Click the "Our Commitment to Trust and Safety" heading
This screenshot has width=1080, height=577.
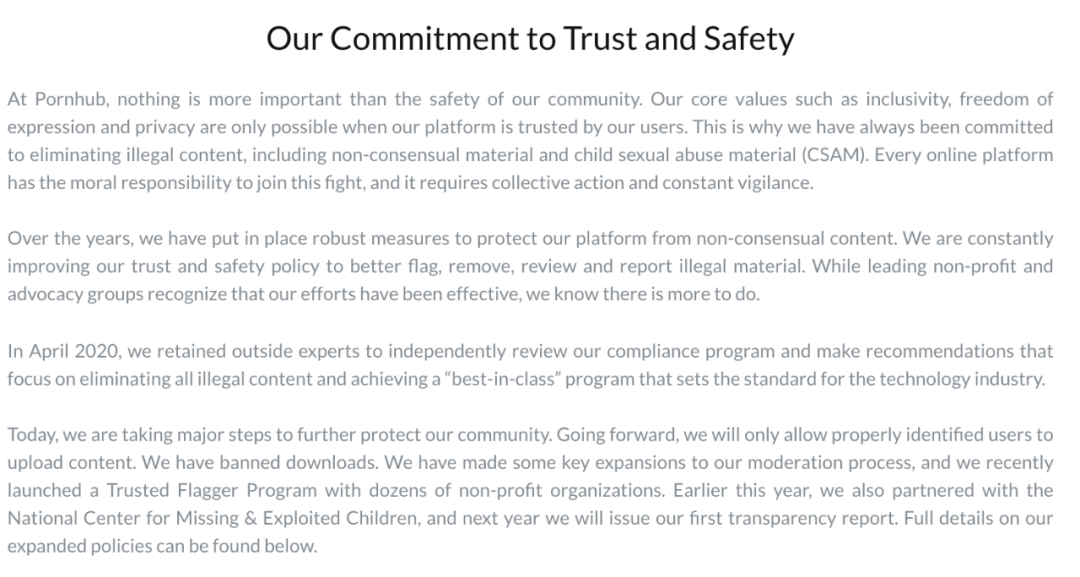point(530,38)
